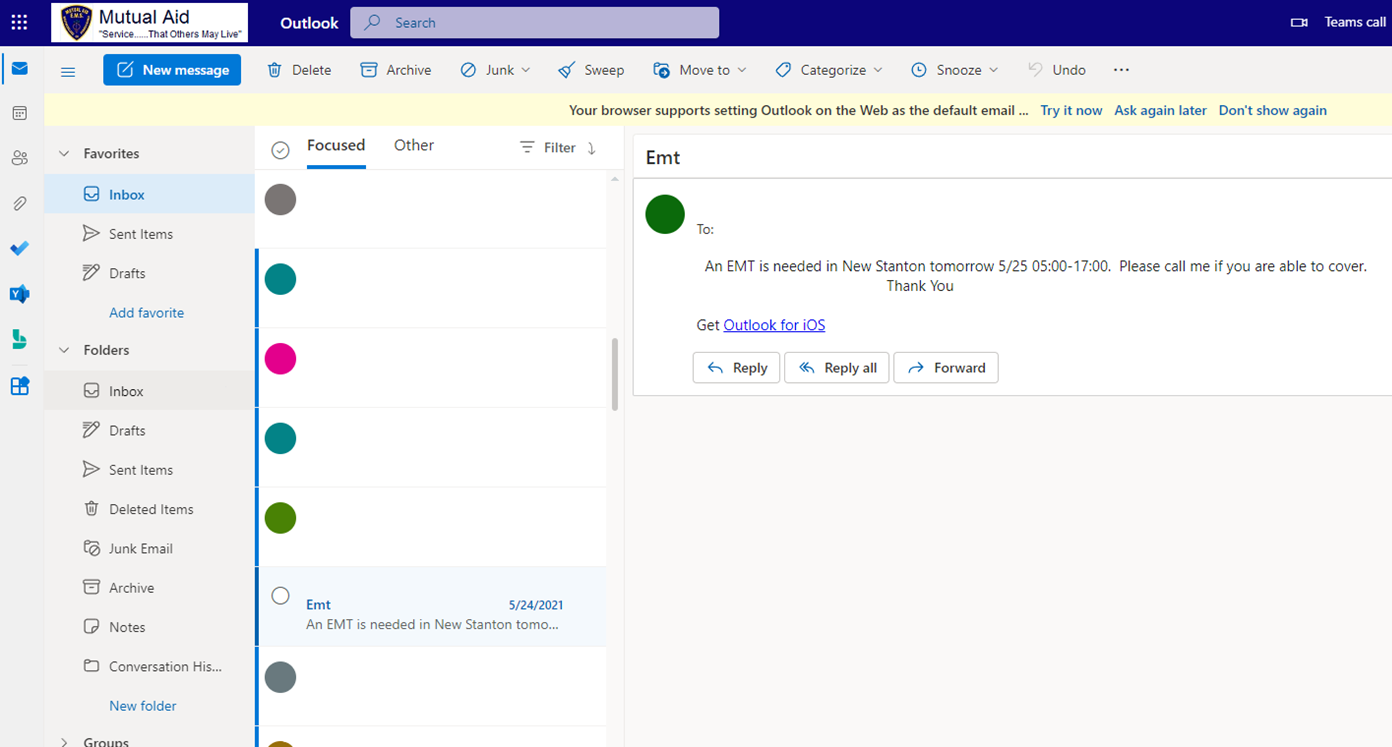Open Inbox under Folders

click(x=150, y=391)
